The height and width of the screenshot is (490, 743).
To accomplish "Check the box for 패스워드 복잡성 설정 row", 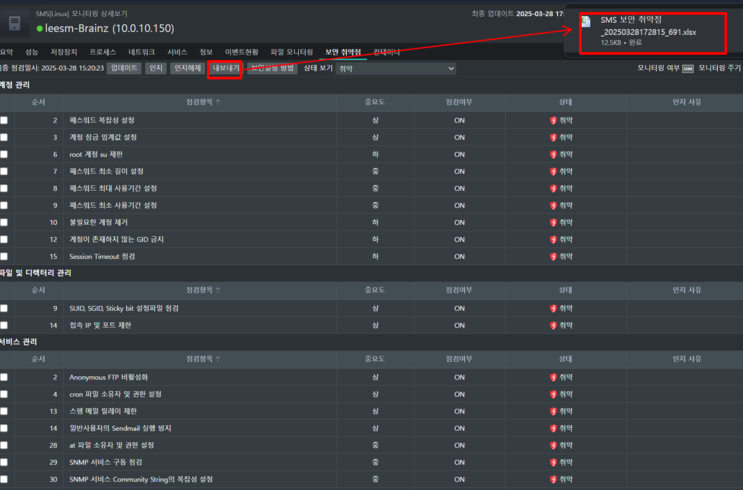I will pyautogui.click(x=5, y=120).
